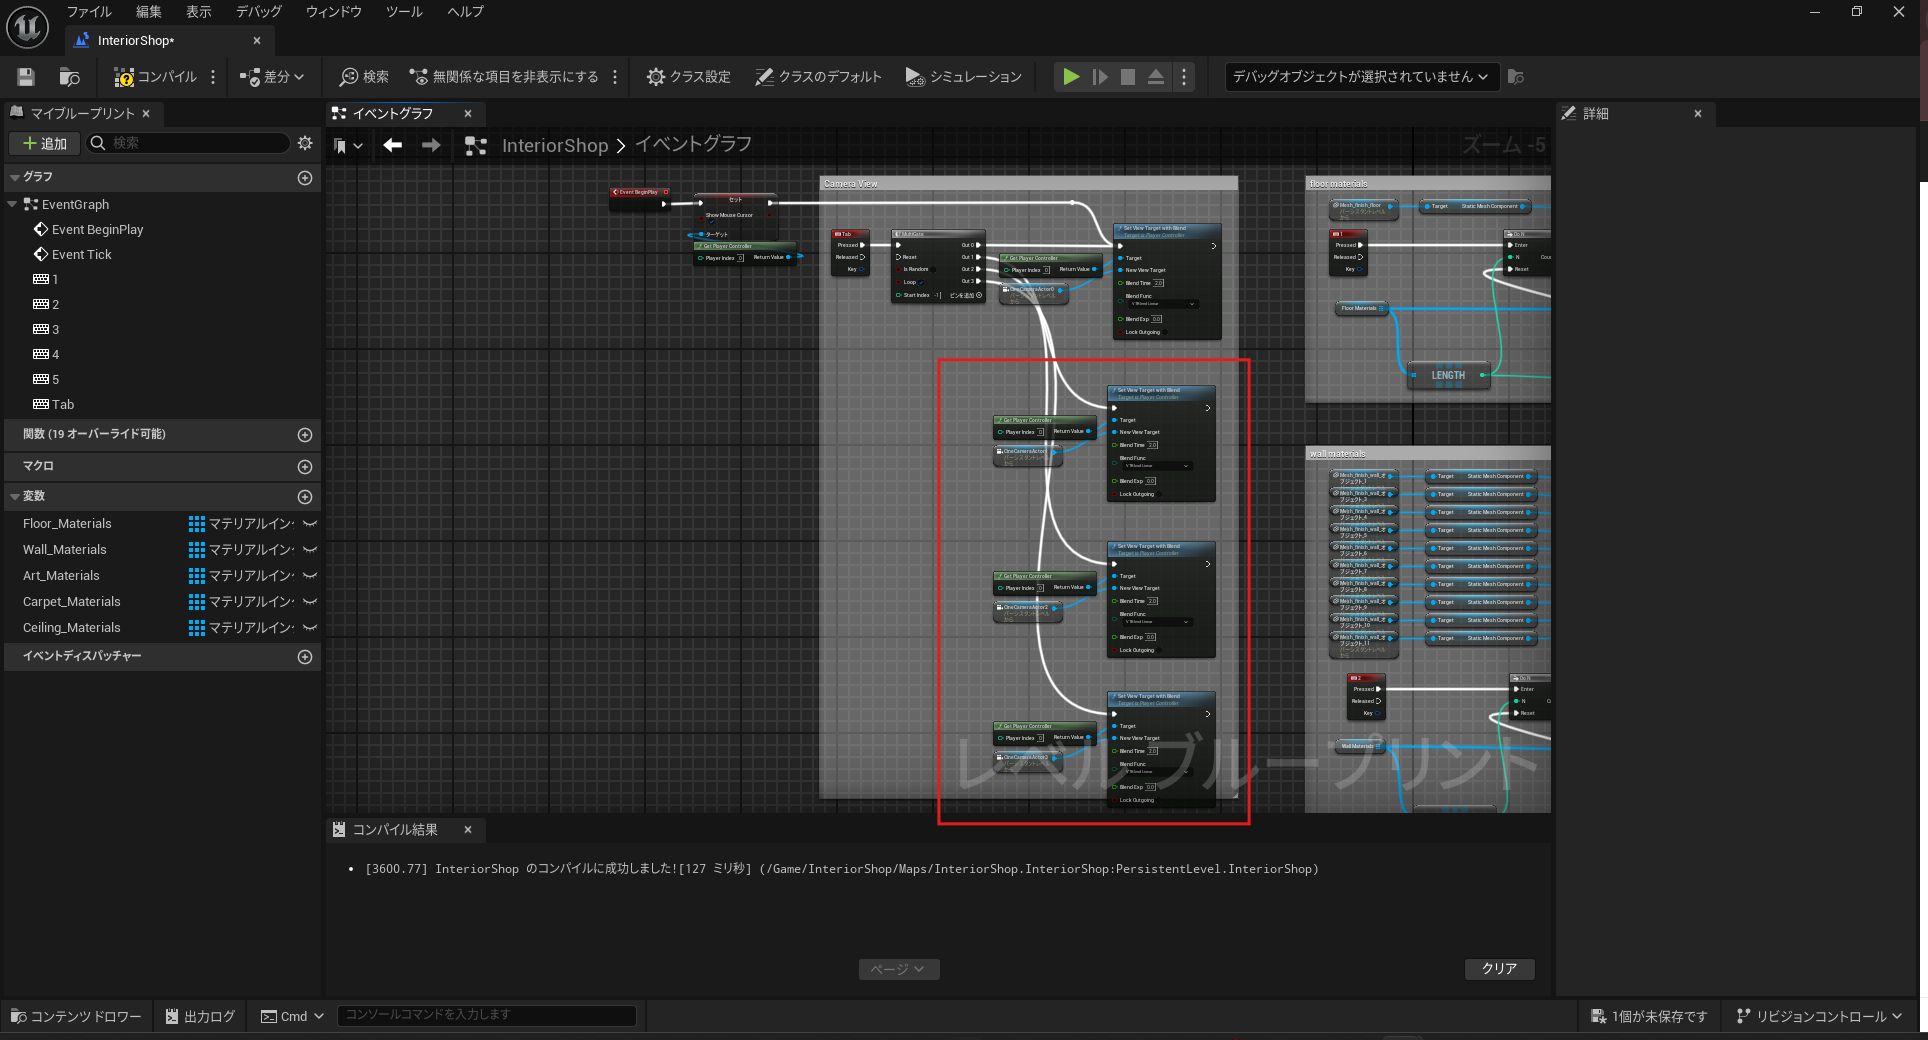
Task: Open the debug object selection dropdown
Action: pyautogui.click(x=1360, y=77)
